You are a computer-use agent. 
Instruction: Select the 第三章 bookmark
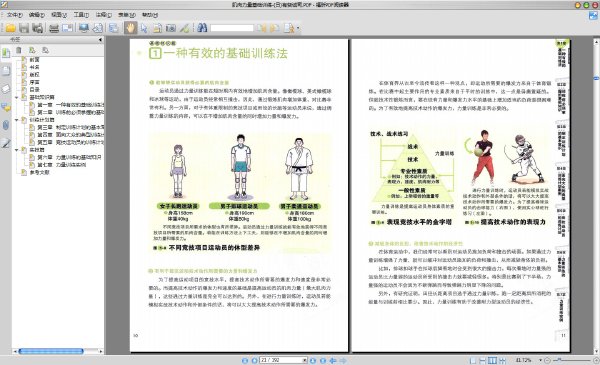pos(70,127)
